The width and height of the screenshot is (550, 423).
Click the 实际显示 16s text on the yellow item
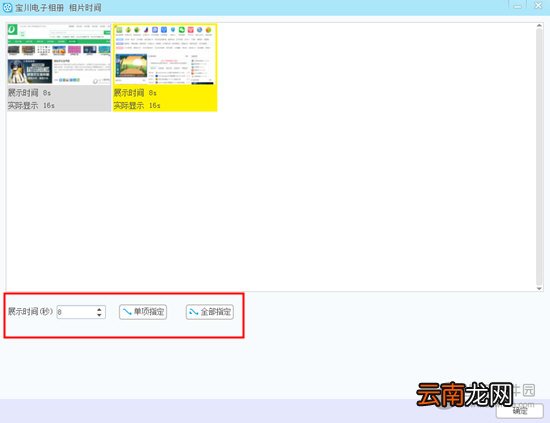pyautogui.click(x=137, y=105)
